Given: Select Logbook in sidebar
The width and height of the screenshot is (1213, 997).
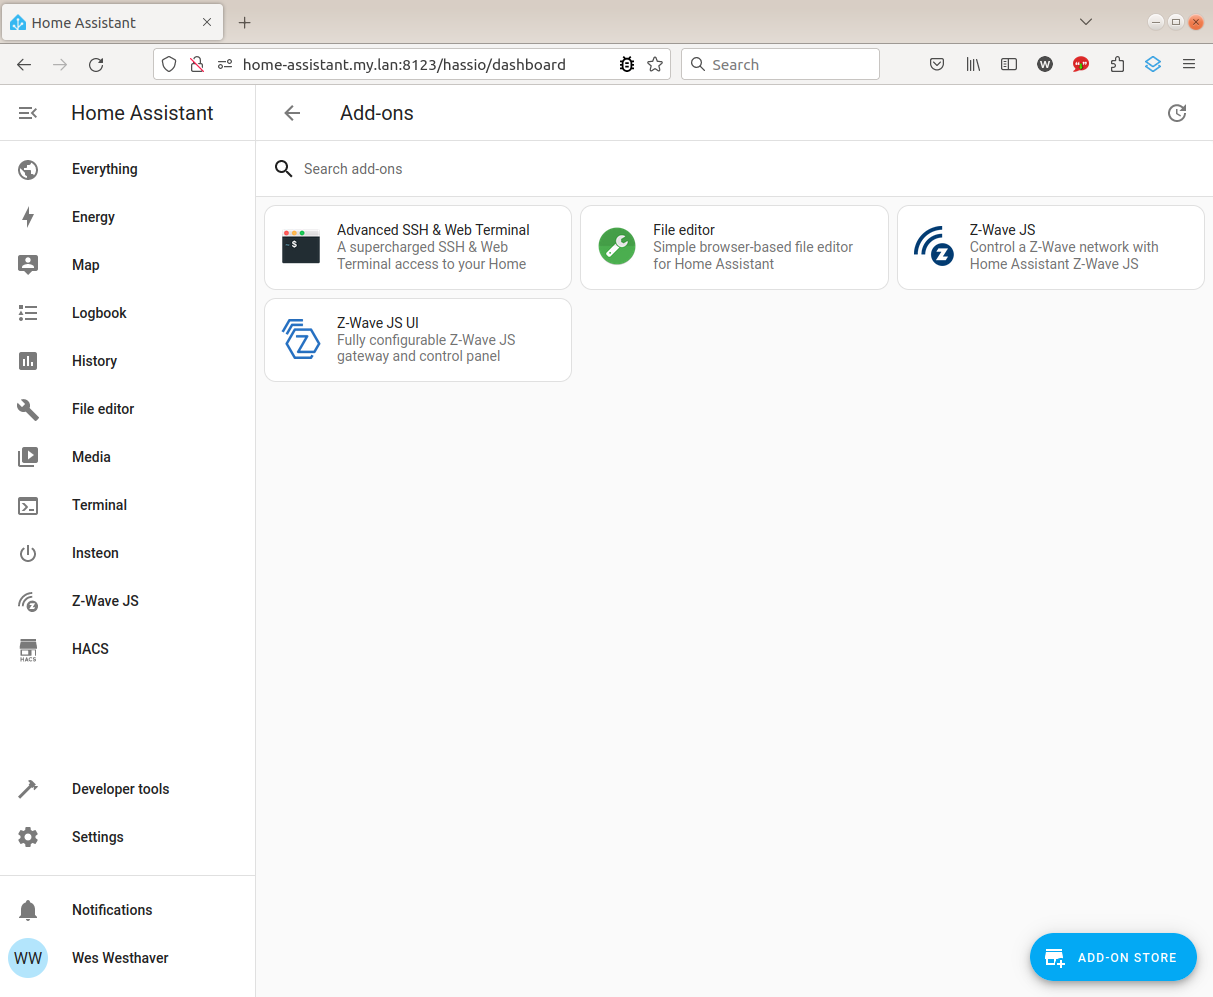Looking at the screenshot, I should coord(99,313).
